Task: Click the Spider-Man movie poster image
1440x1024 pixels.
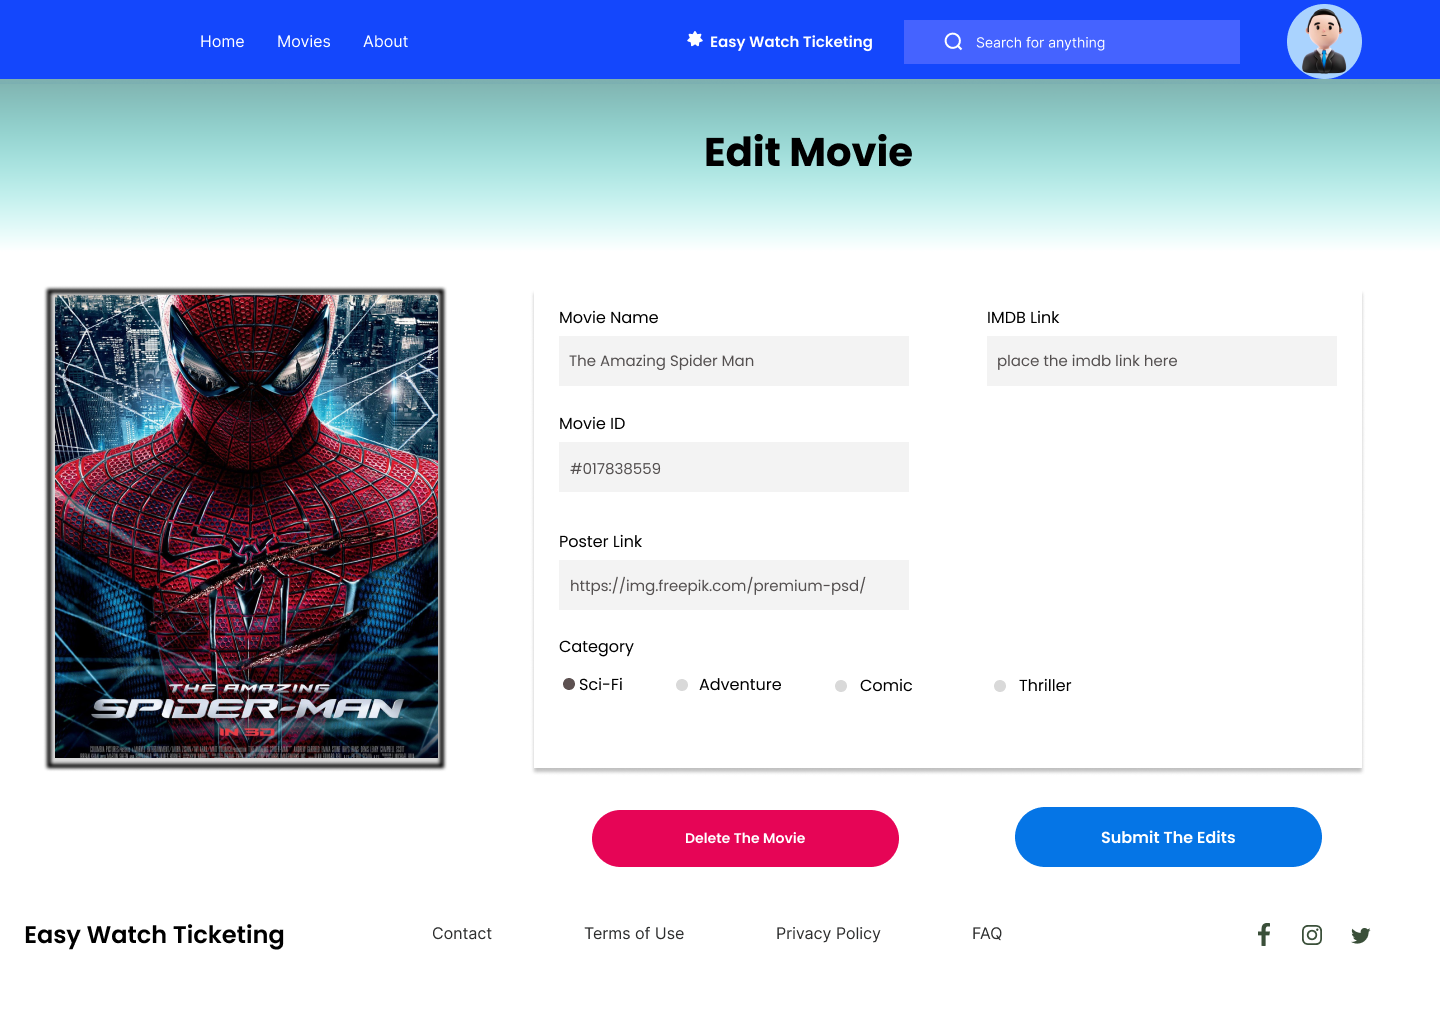Action: [246, 528]
